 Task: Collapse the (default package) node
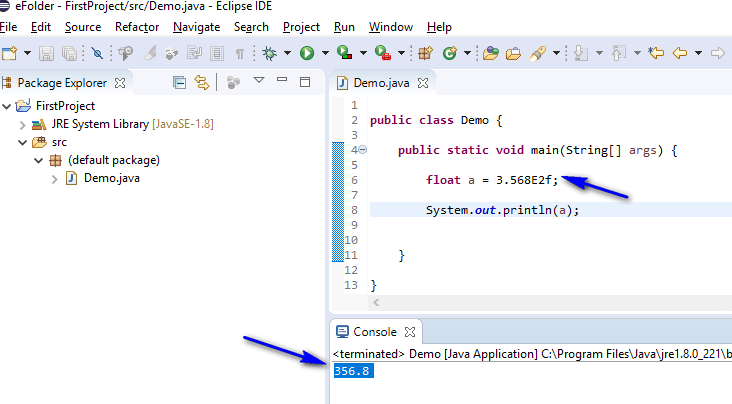point(39,161)
